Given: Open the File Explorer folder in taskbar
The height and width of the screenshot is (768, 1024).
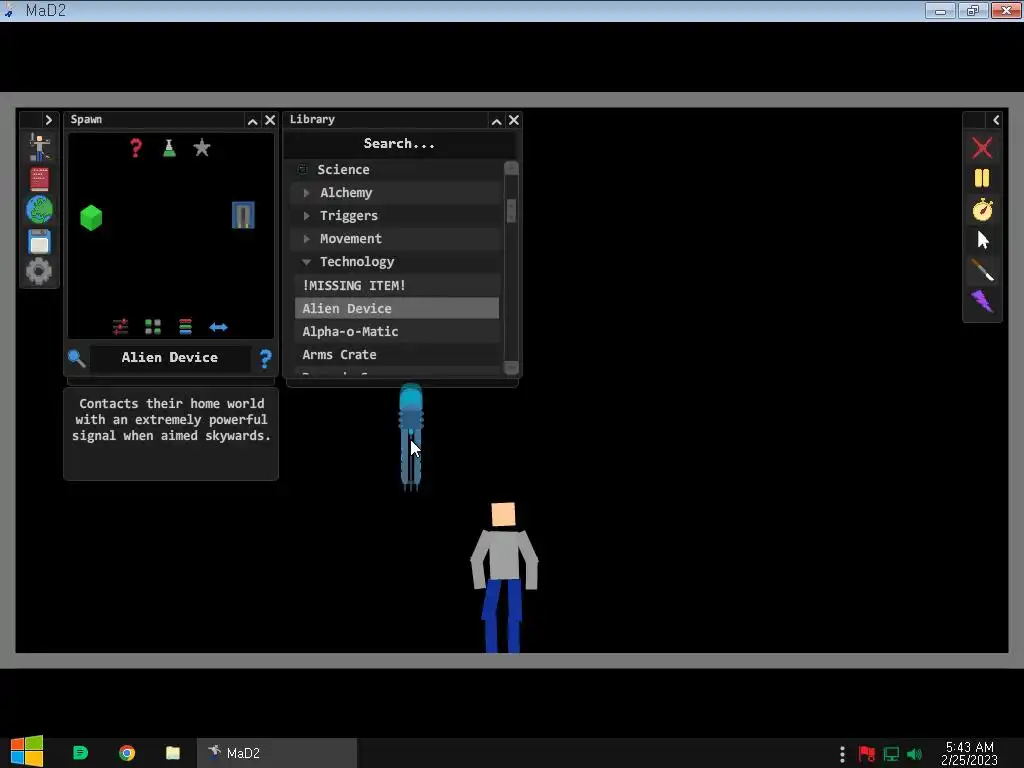Looking at the screenshot, I should (x=173, y=753).
